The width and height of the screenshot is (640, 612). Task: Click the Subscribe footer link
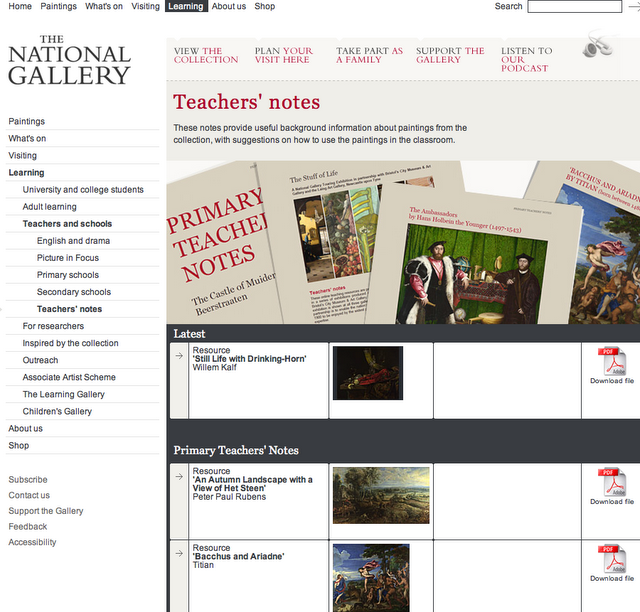(x=28, y=480)
